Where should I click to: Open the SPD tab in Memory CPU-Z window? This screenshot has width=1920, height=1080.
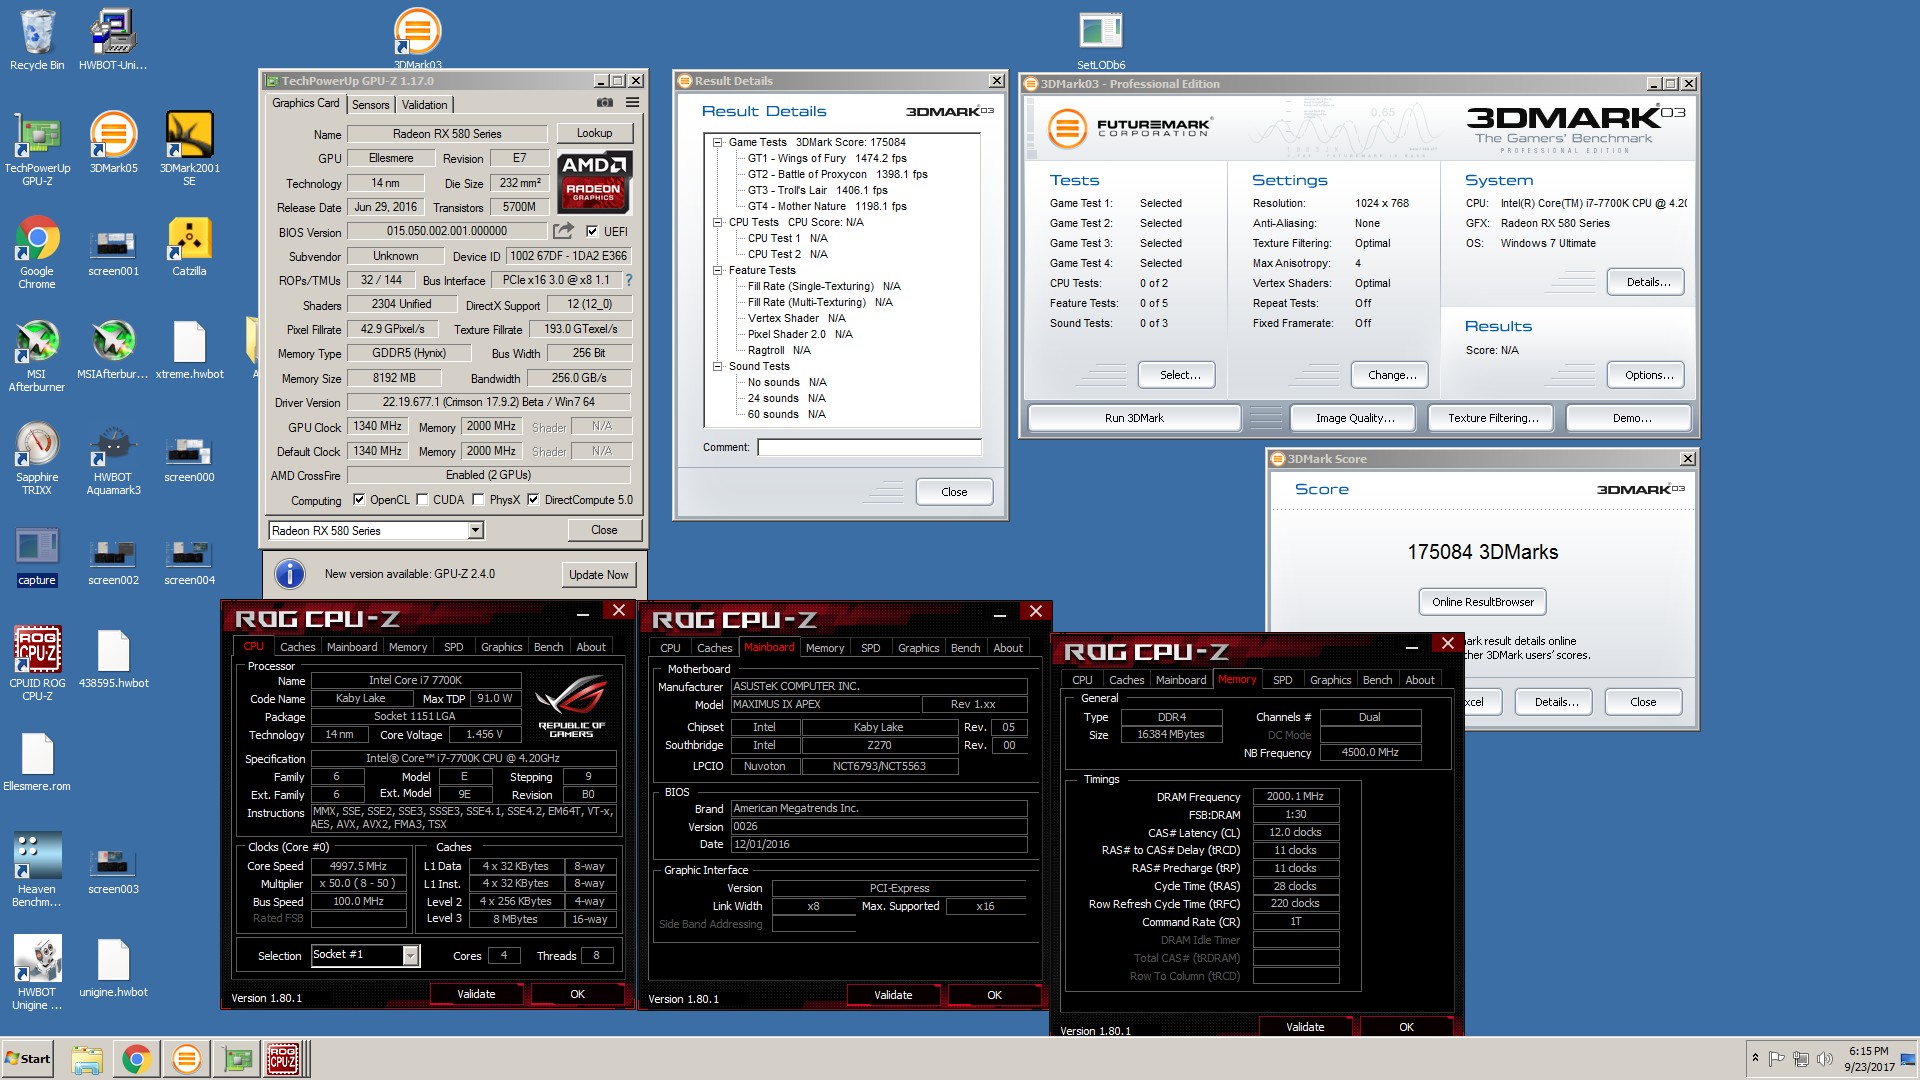point(1283,680)
